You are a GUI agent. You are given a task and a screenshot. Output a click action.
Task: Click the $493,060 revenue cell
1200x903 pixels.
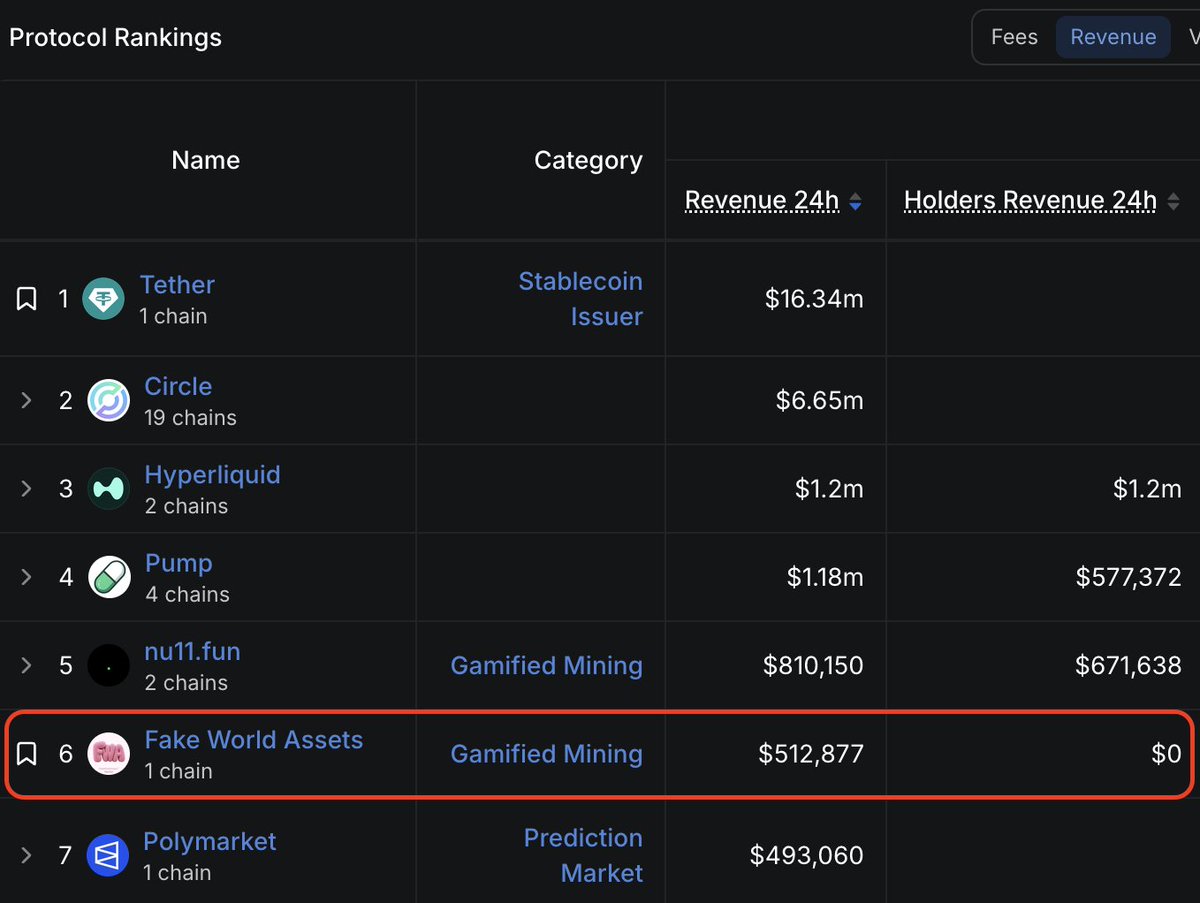click(x=807, y=855)
